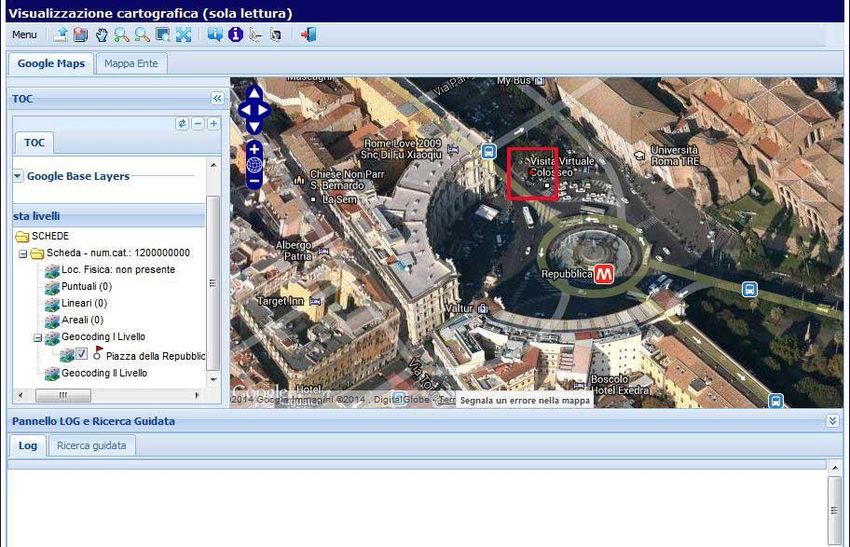Click the Boscolo Hotel Exedra label

pyautogui.click(x=620, y=384)
